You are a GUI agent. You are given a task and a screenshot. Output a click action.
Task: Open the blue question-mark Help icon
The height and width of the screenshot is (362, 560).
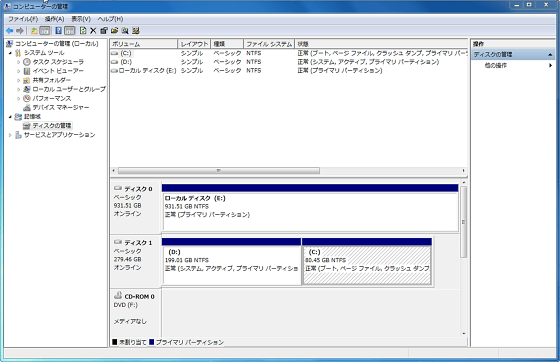click(59, 31)
